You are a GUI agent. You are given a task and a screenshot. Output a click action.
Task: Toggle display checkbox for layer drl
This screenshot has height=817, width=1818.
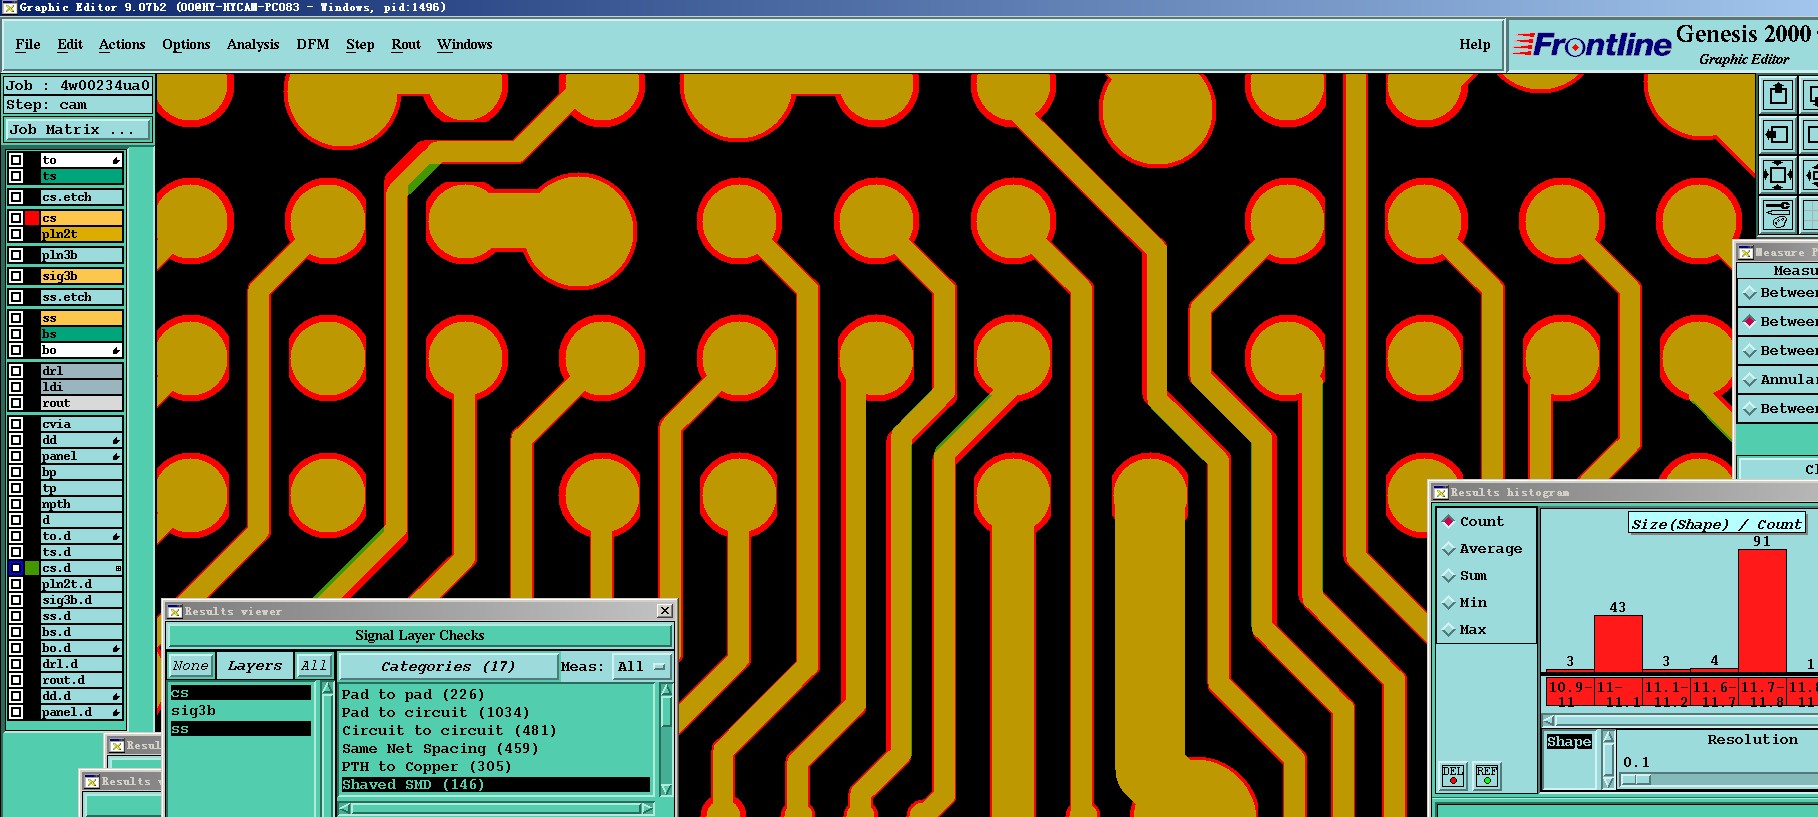click(x=16, y=371)
